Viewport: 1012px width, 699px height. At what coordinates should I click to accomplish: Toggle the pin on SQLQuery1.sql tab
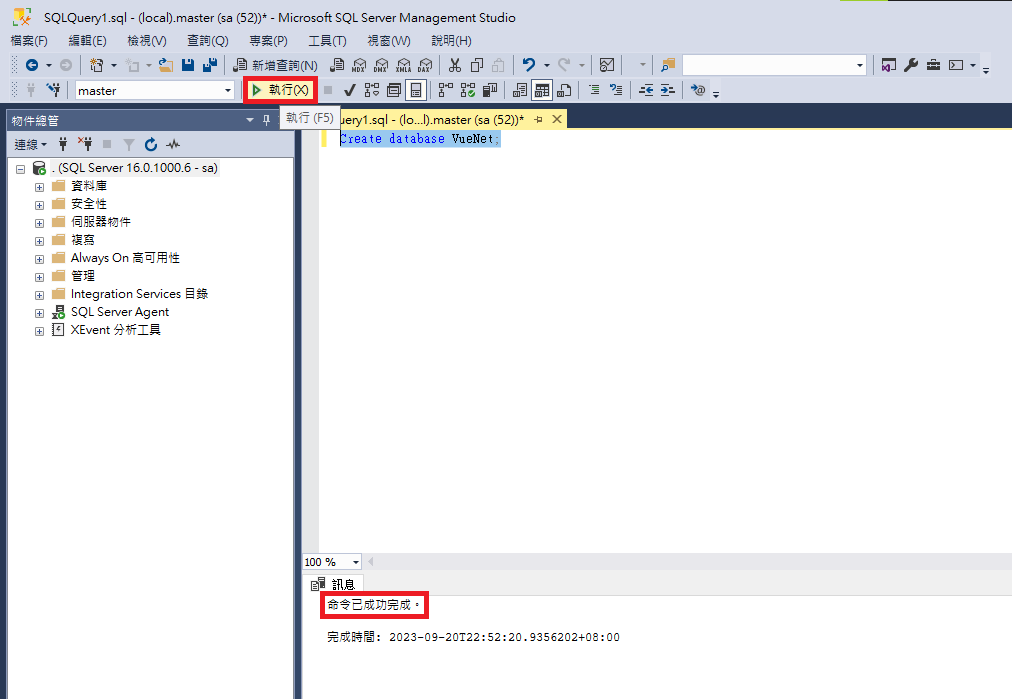[538, 119]
